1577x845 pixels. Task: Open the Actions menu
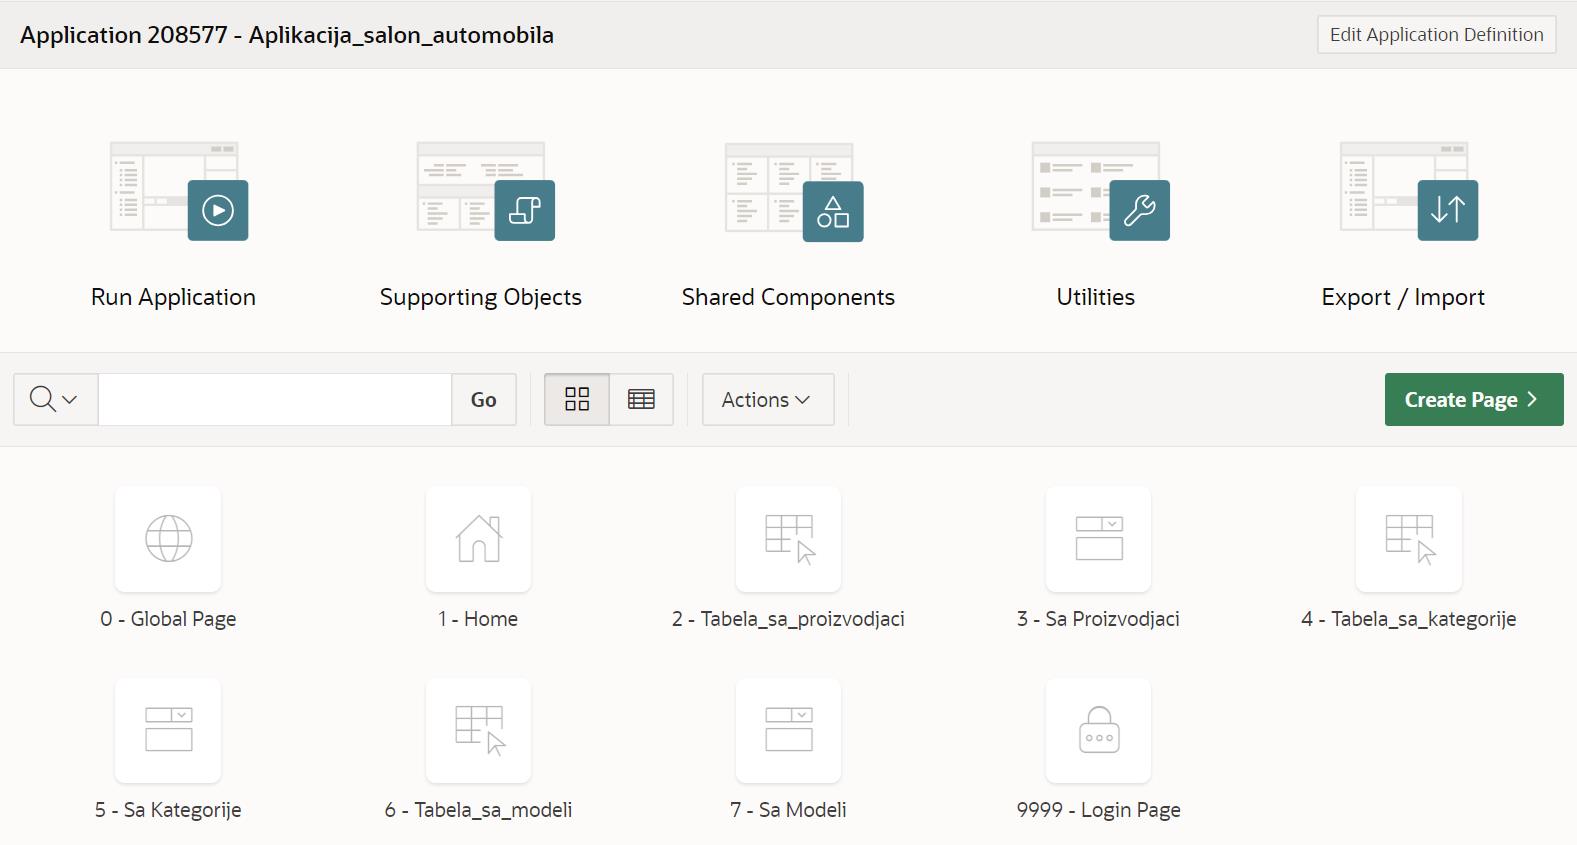767,400
